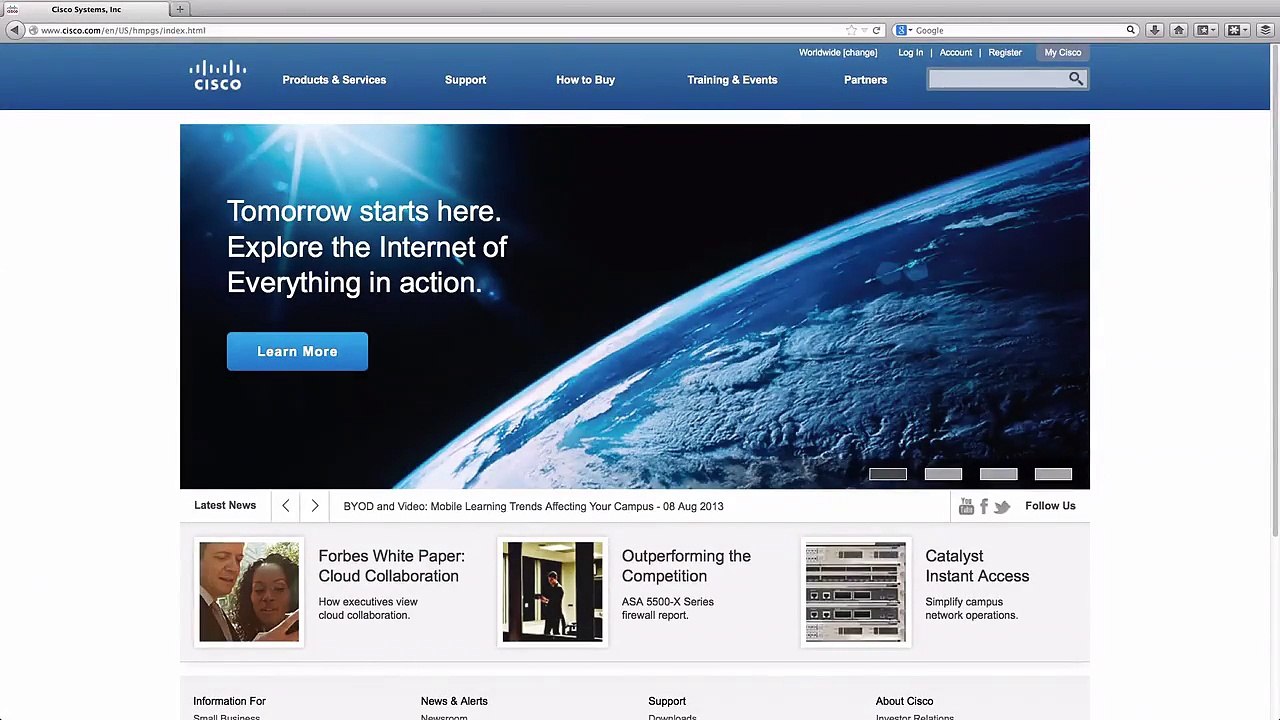Go back with the browser back arrow

click(14, 30)
